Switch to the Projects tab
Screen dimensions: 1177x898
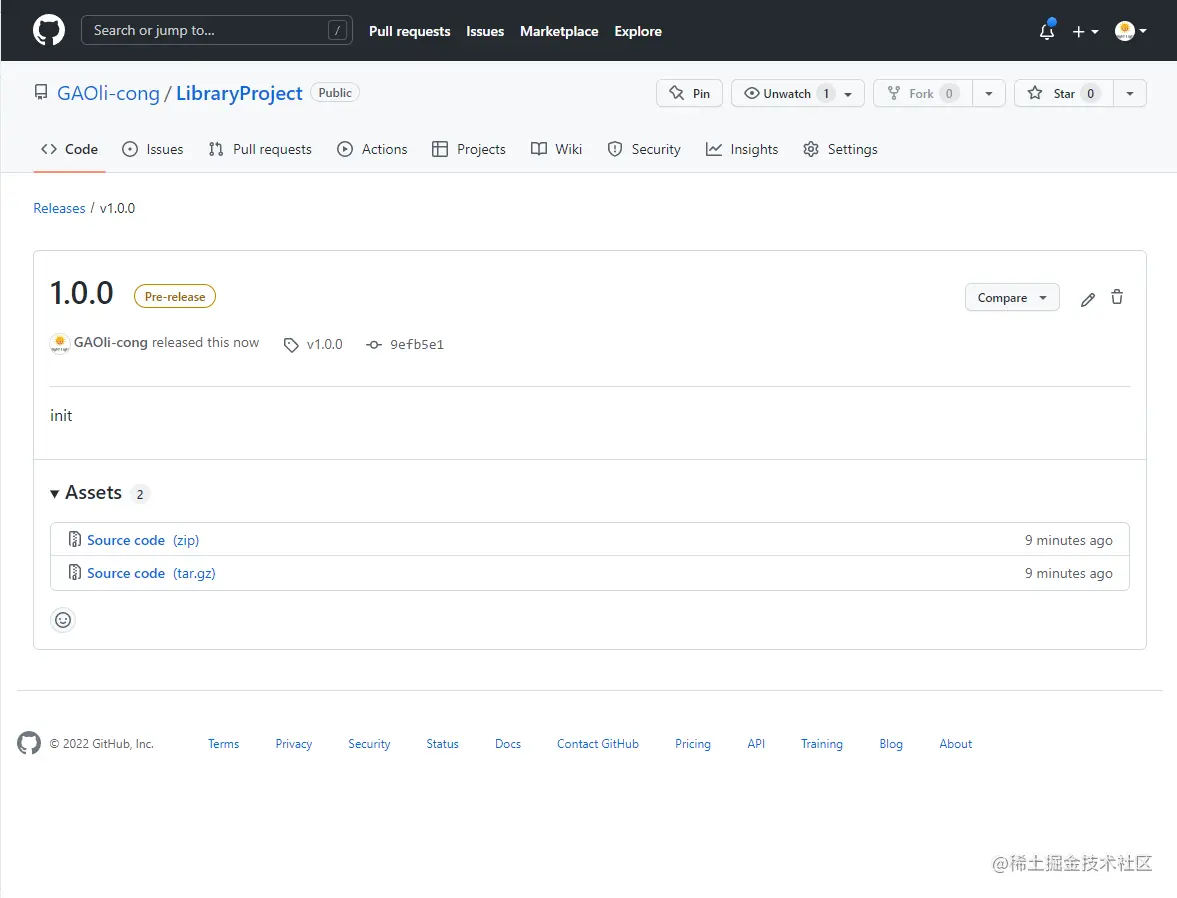(x=469, y=149)
